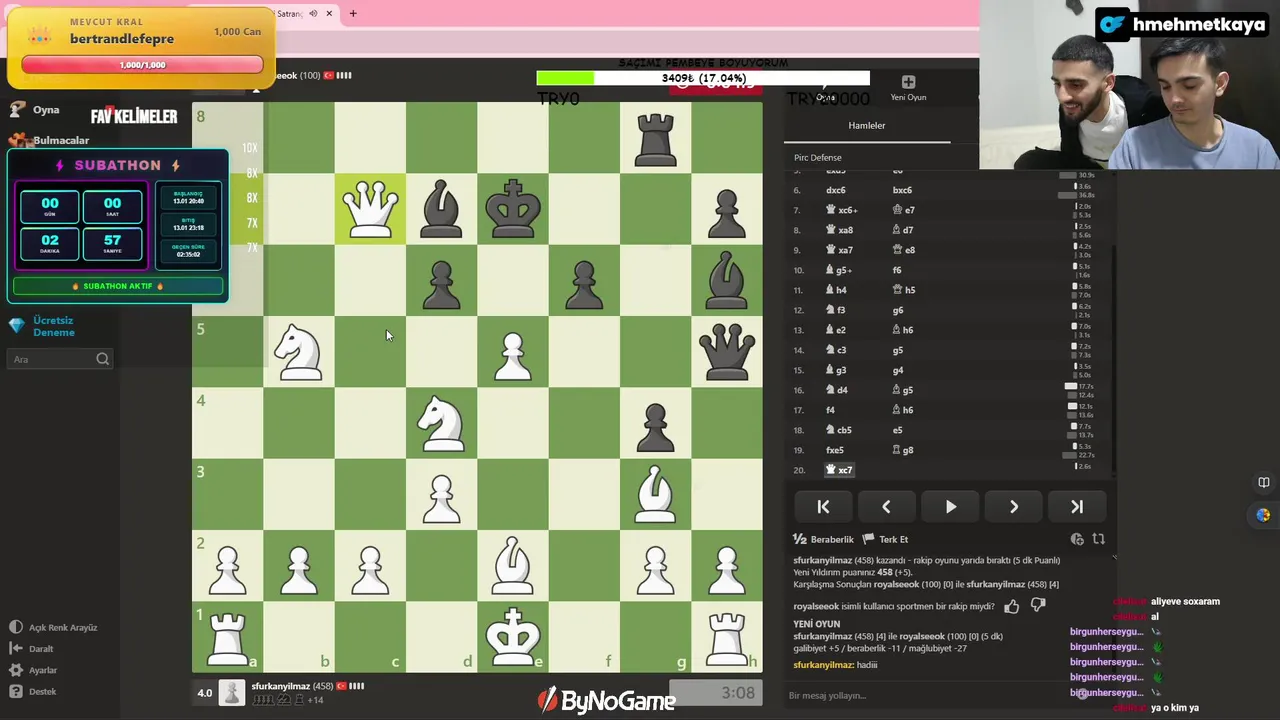Start auto-play of the moves

950,507
